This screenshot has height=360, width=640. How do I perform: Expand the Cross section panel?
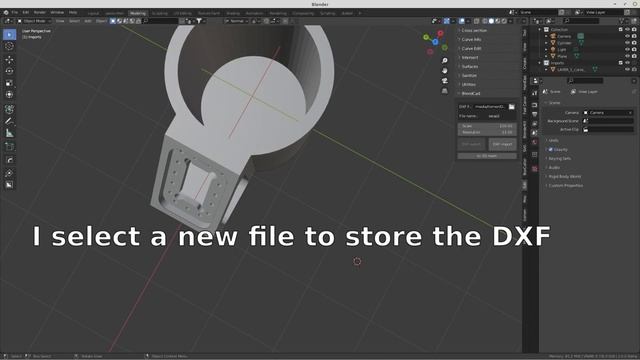coord(473,30)
